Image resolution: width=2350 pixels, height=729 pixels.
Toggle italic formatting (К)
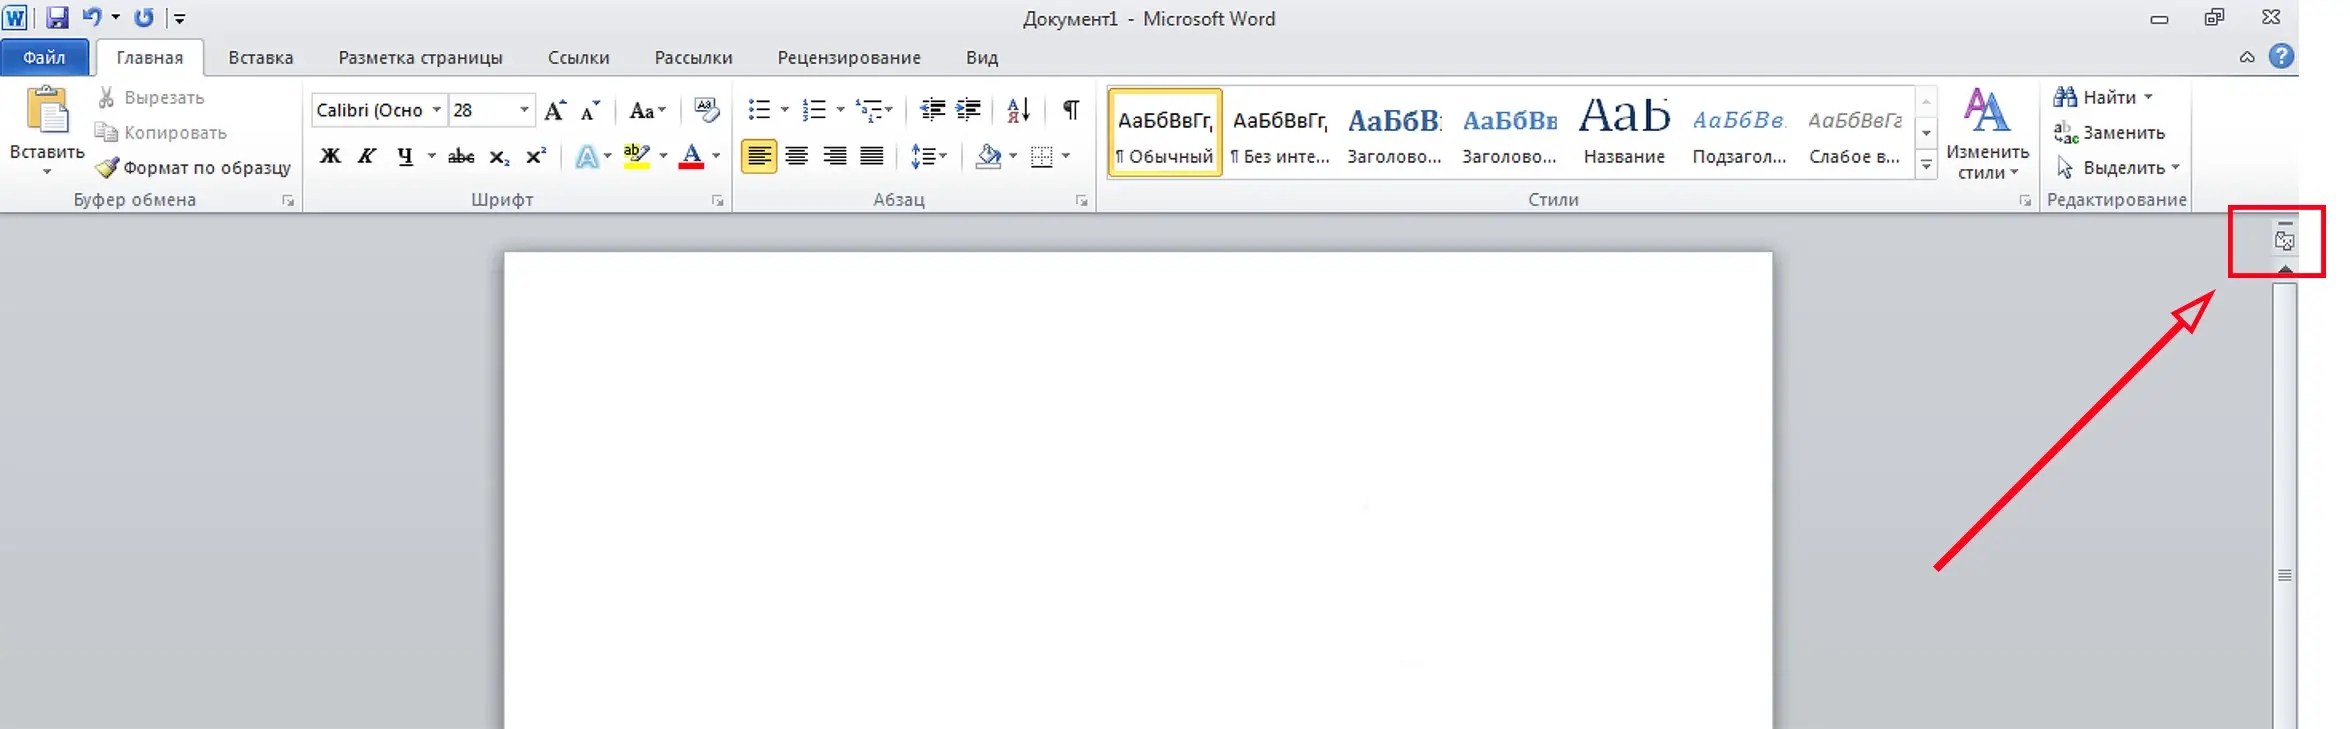pyautogui.click(x=367, y=156)
